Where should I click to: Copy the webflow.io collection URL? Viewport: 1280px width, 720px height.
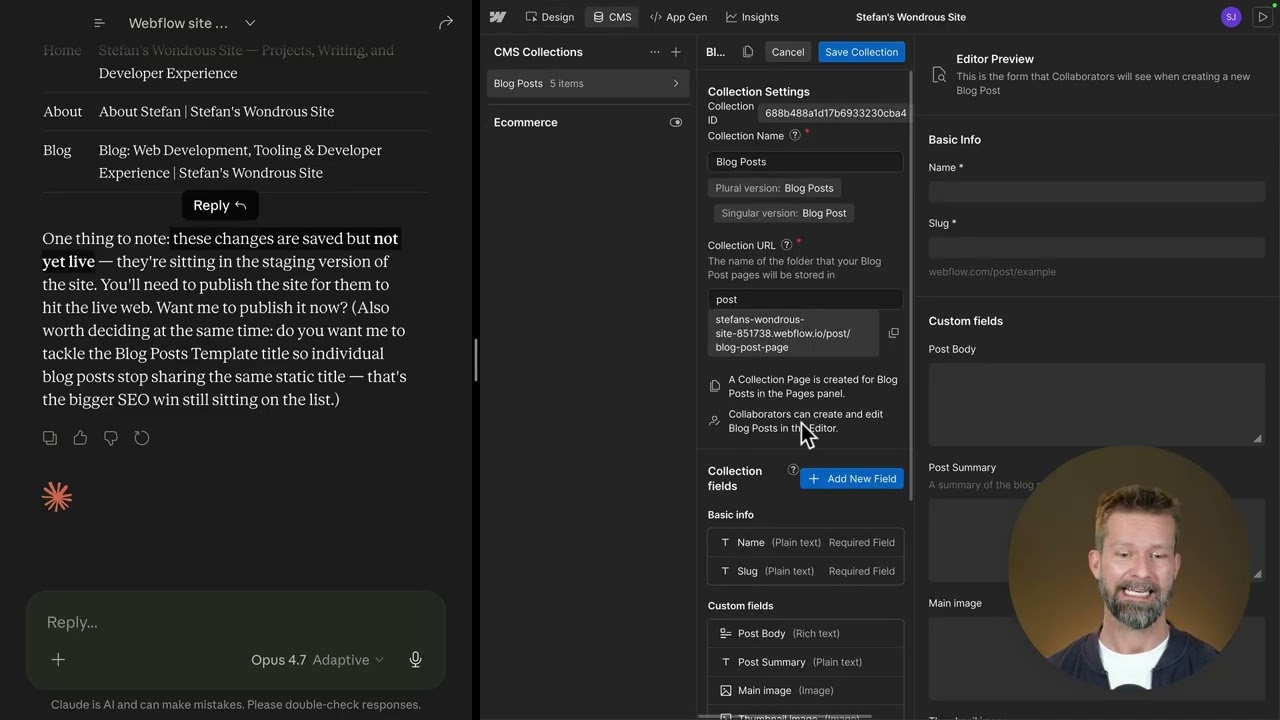[x=893, y=333]
